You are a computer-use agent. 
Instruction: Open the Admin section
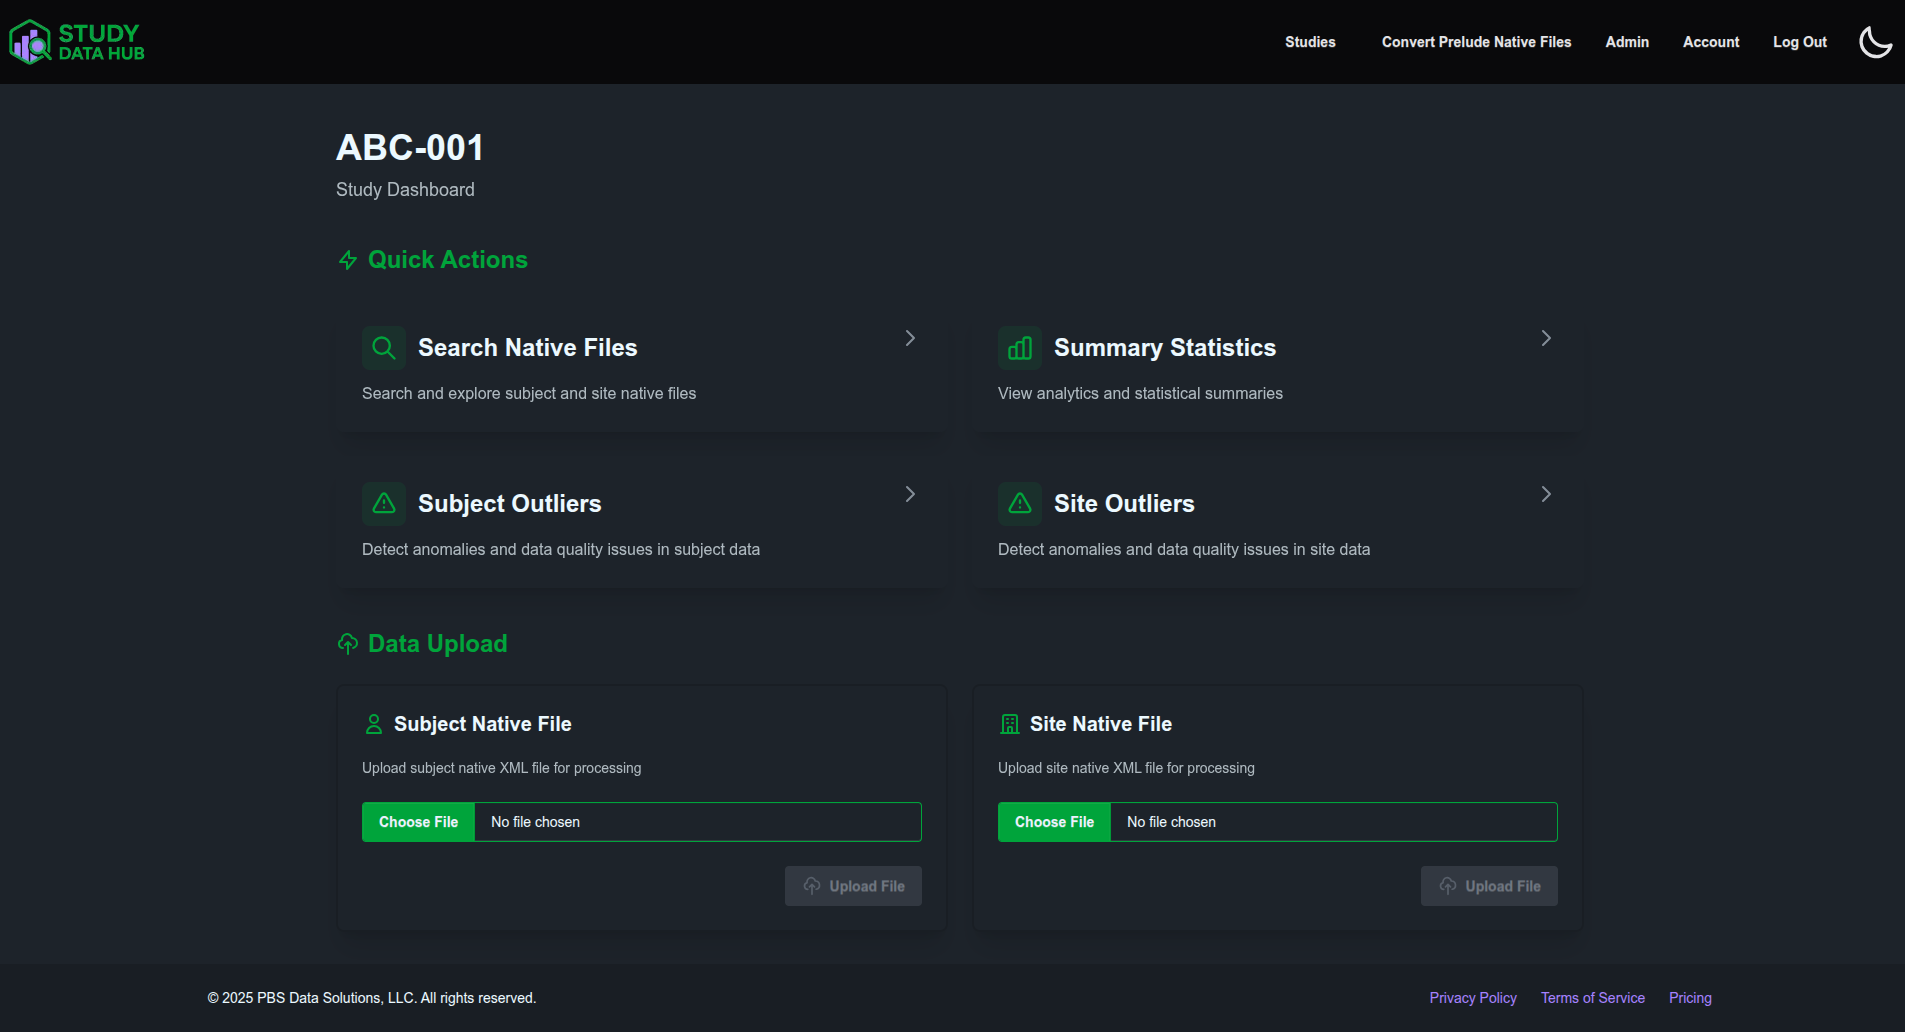point(1626,41)
